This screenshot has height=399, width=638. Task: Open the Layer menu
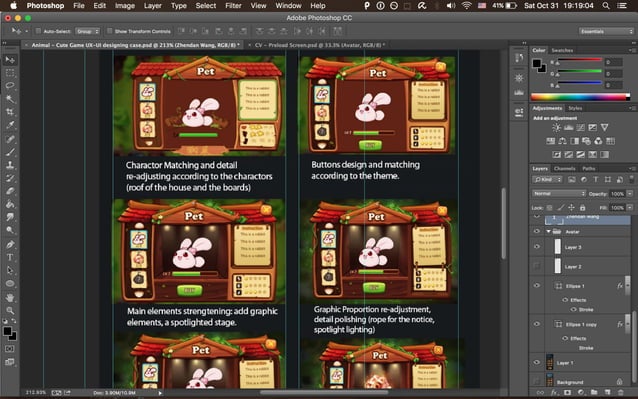click(x=153, y=6)
